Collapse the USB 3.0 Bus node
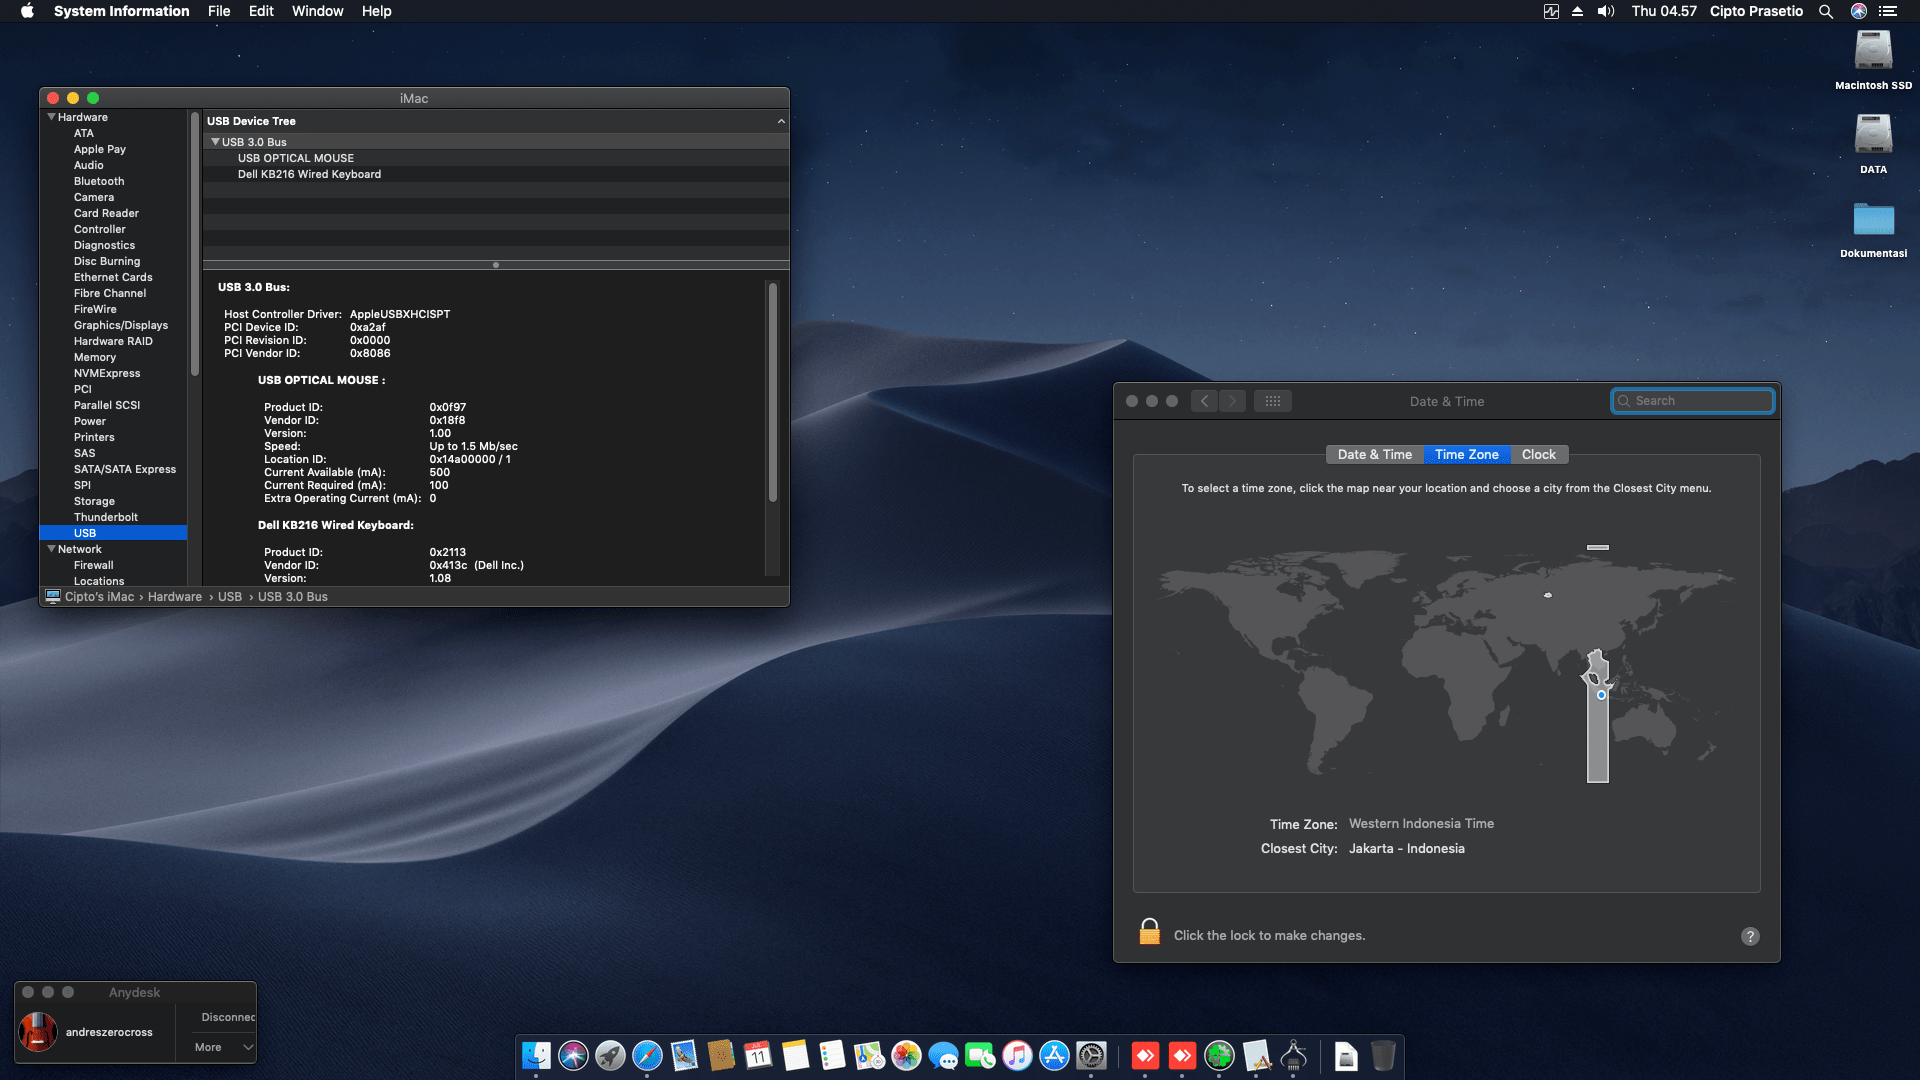 point(215,142)
